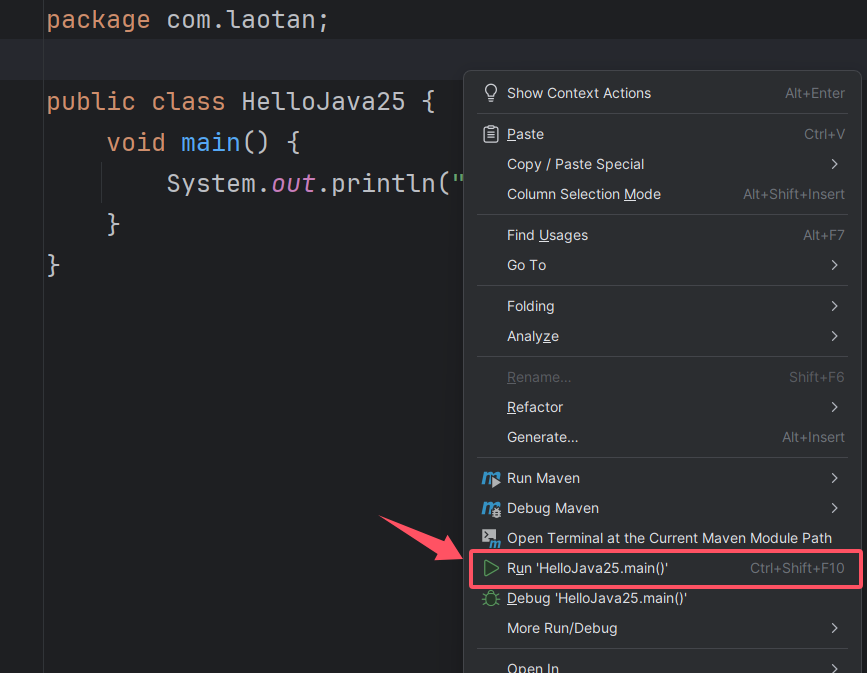Screen dimensions: 867x673
Task: Open the Go To submenu
Action: tap(662, 265)
